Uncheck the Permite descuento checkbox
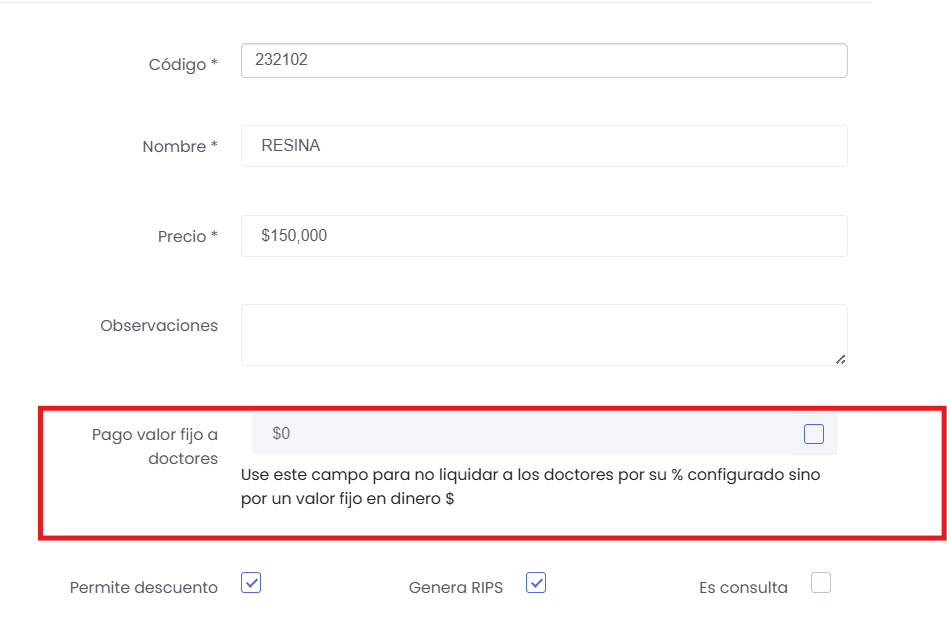This screenshot has height=641, width=947. pyautogui.click(x=251, y=583)
